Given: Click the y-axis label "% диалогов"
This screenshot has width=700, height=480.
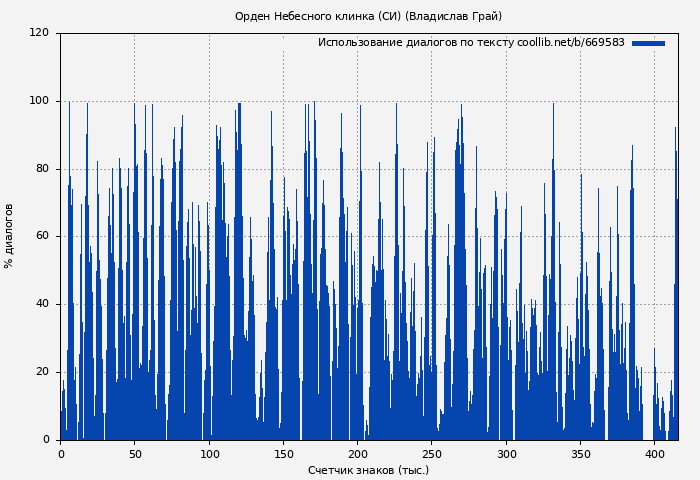Looking at the screenshot, I should 10,236.
